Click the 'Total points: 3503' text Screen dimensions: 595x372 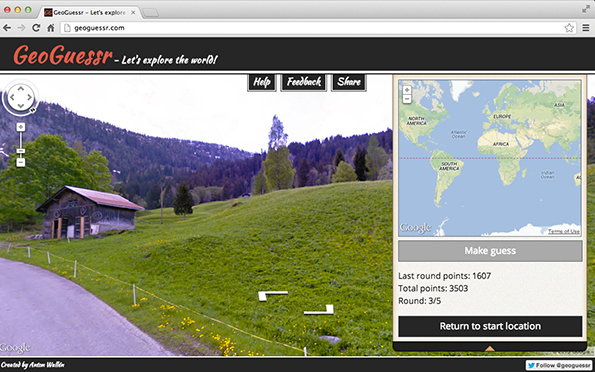[x=433, y=288]
